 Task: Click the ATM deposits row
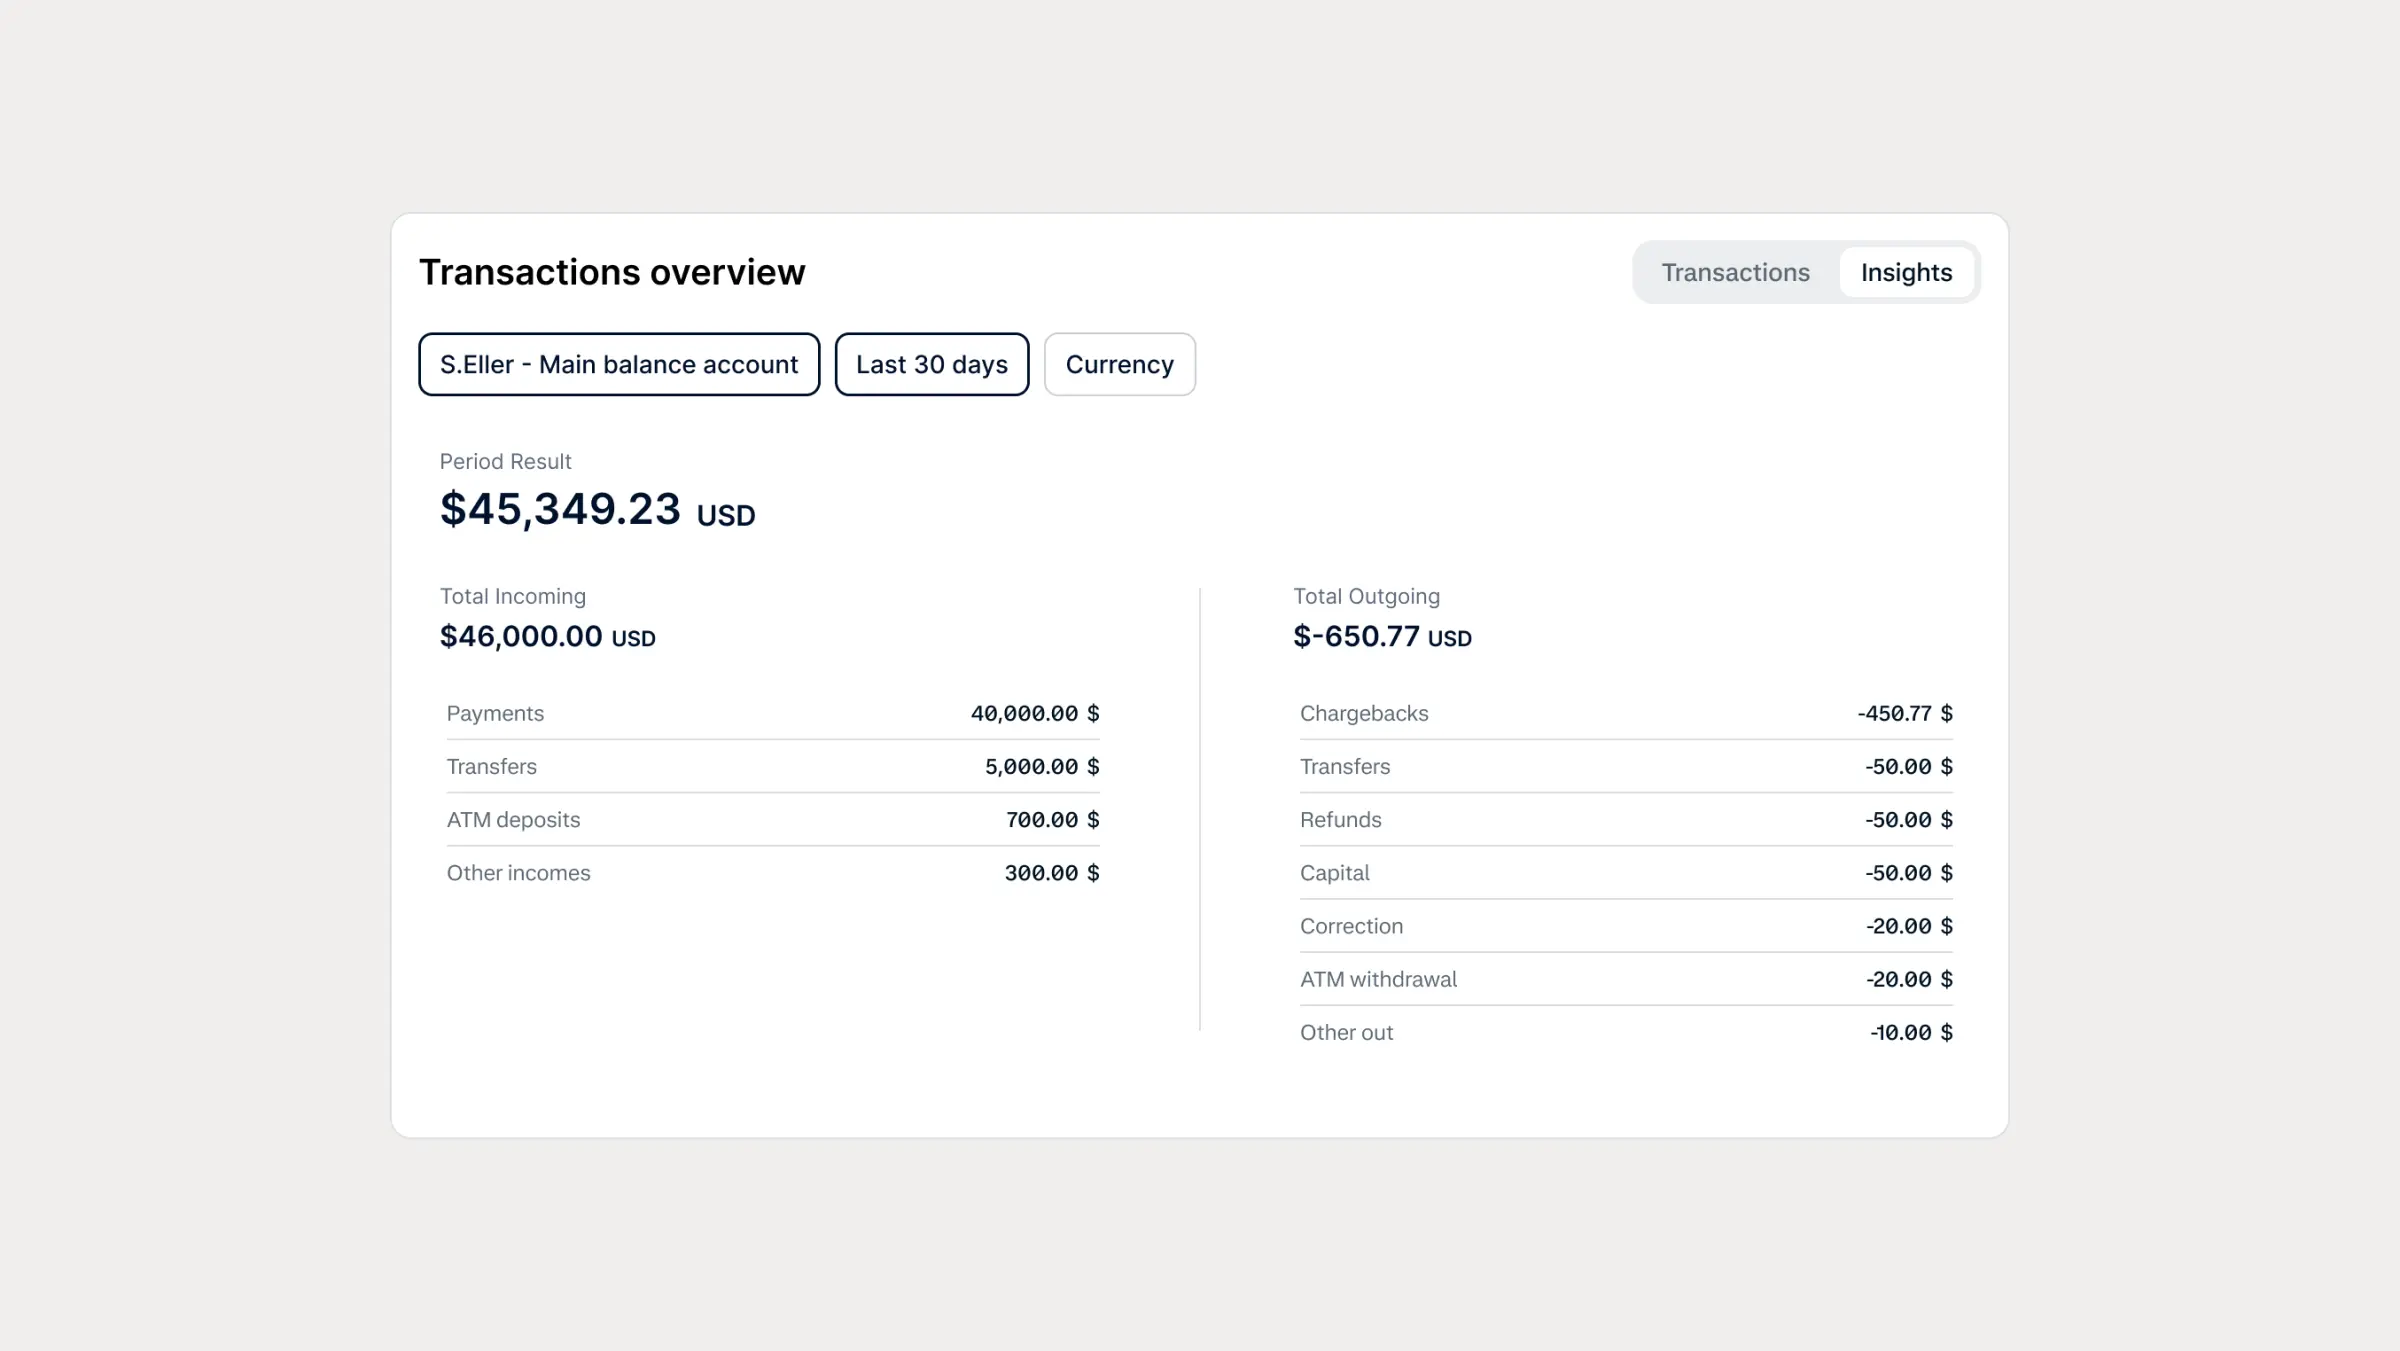[x=770, y=819]
